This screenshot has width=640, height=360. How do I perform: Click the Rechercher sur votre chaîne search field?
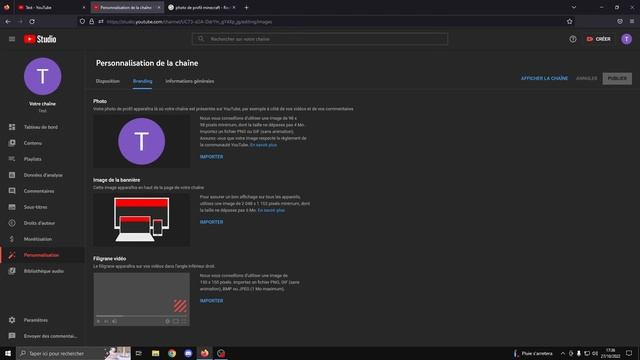click(x=320, y=39)
